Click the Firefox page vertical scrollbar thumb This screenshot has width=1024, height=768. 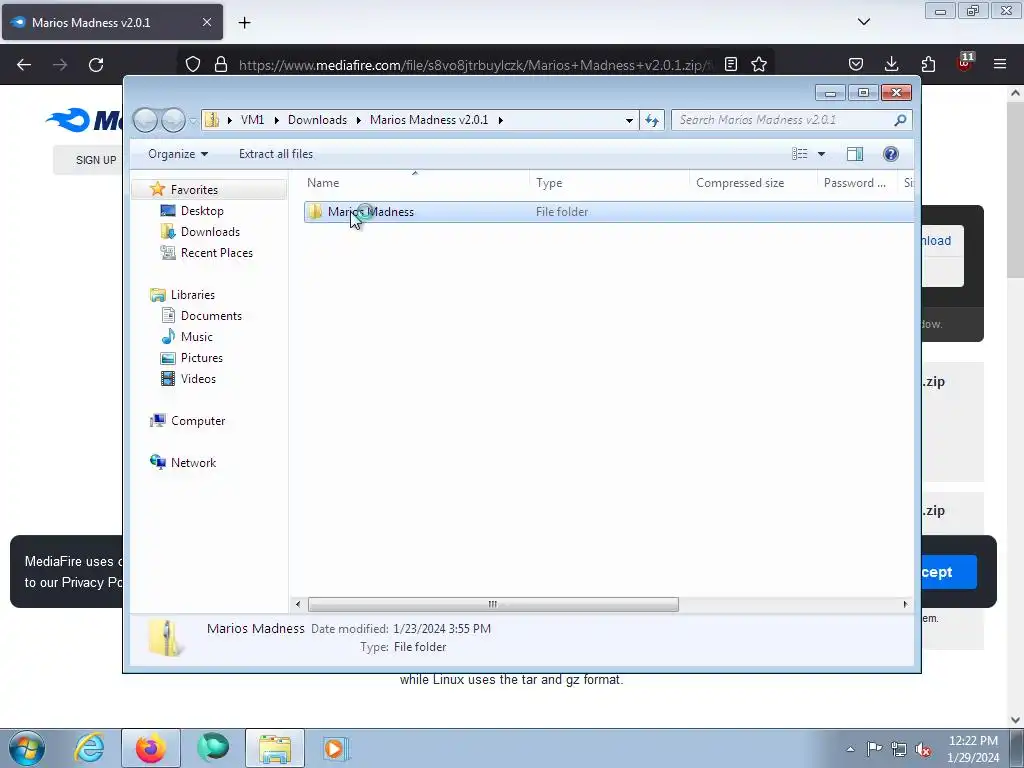click(x=1016, y=189)
